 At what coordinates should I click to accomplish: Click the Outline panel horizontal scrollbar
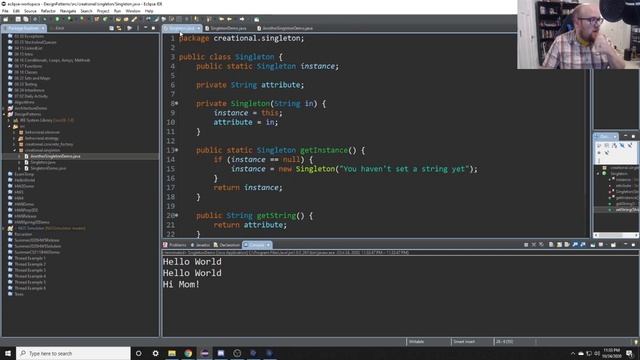616,235
